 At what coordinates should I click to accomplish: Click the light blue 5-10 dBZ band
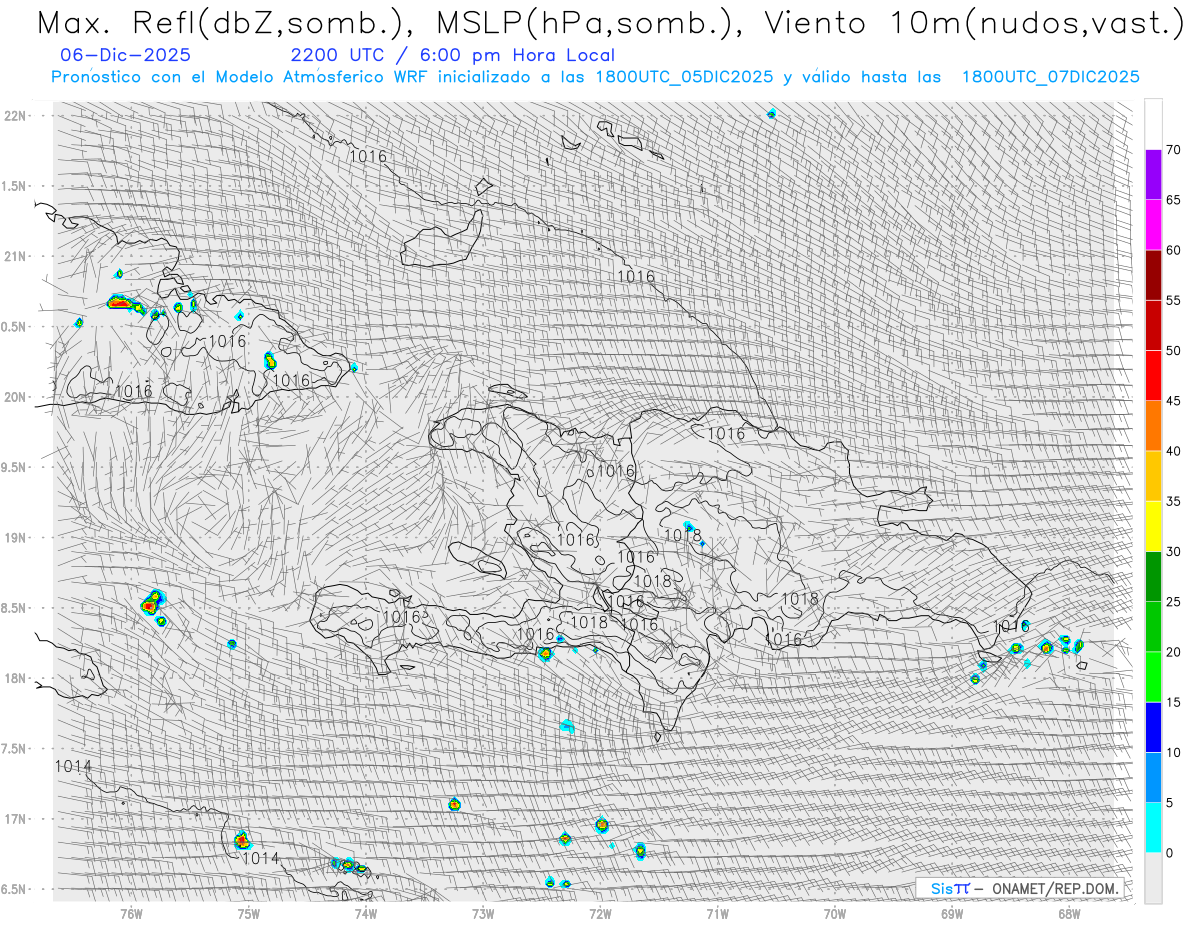[1153, 777]
